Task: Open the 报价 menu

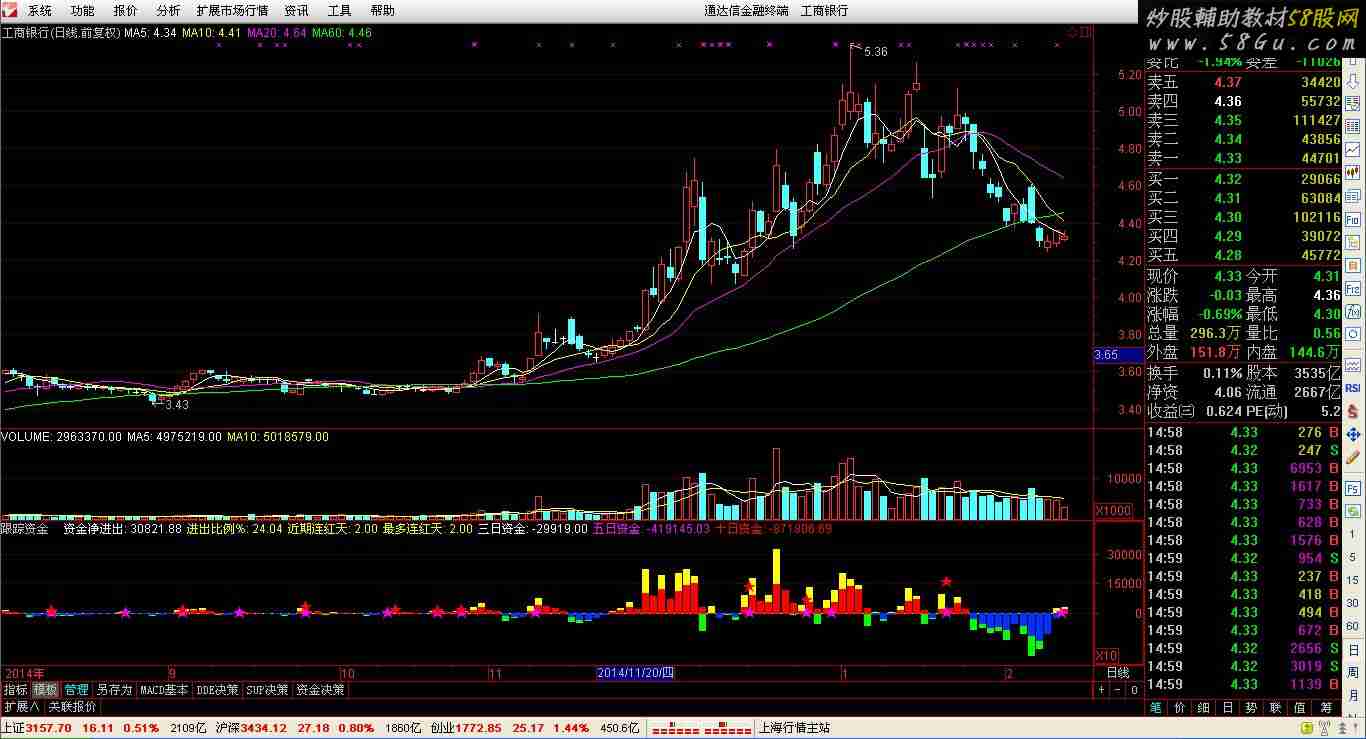Action: 126,10
